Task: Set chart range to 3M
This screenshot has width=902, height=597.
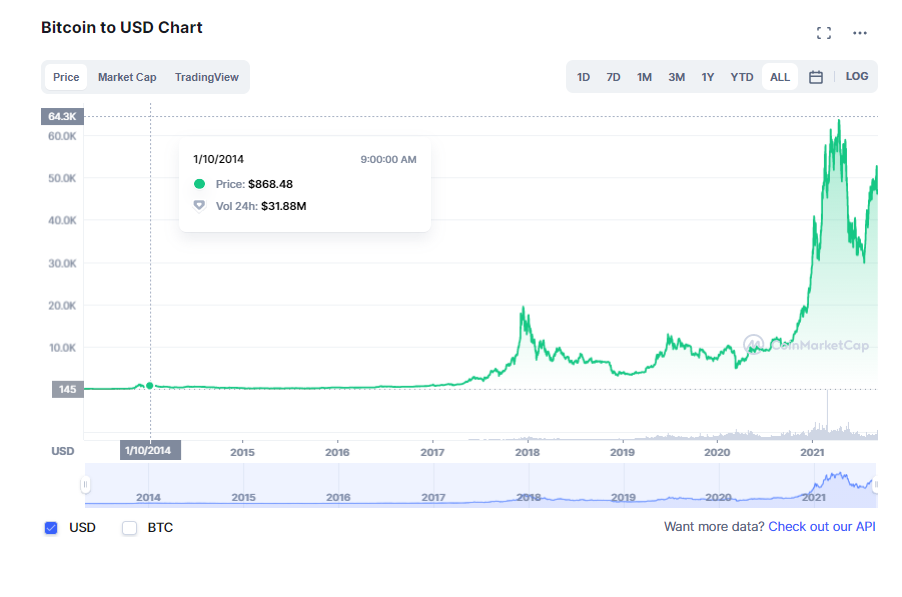Action: pyautogui.click(x=676, y=77)
